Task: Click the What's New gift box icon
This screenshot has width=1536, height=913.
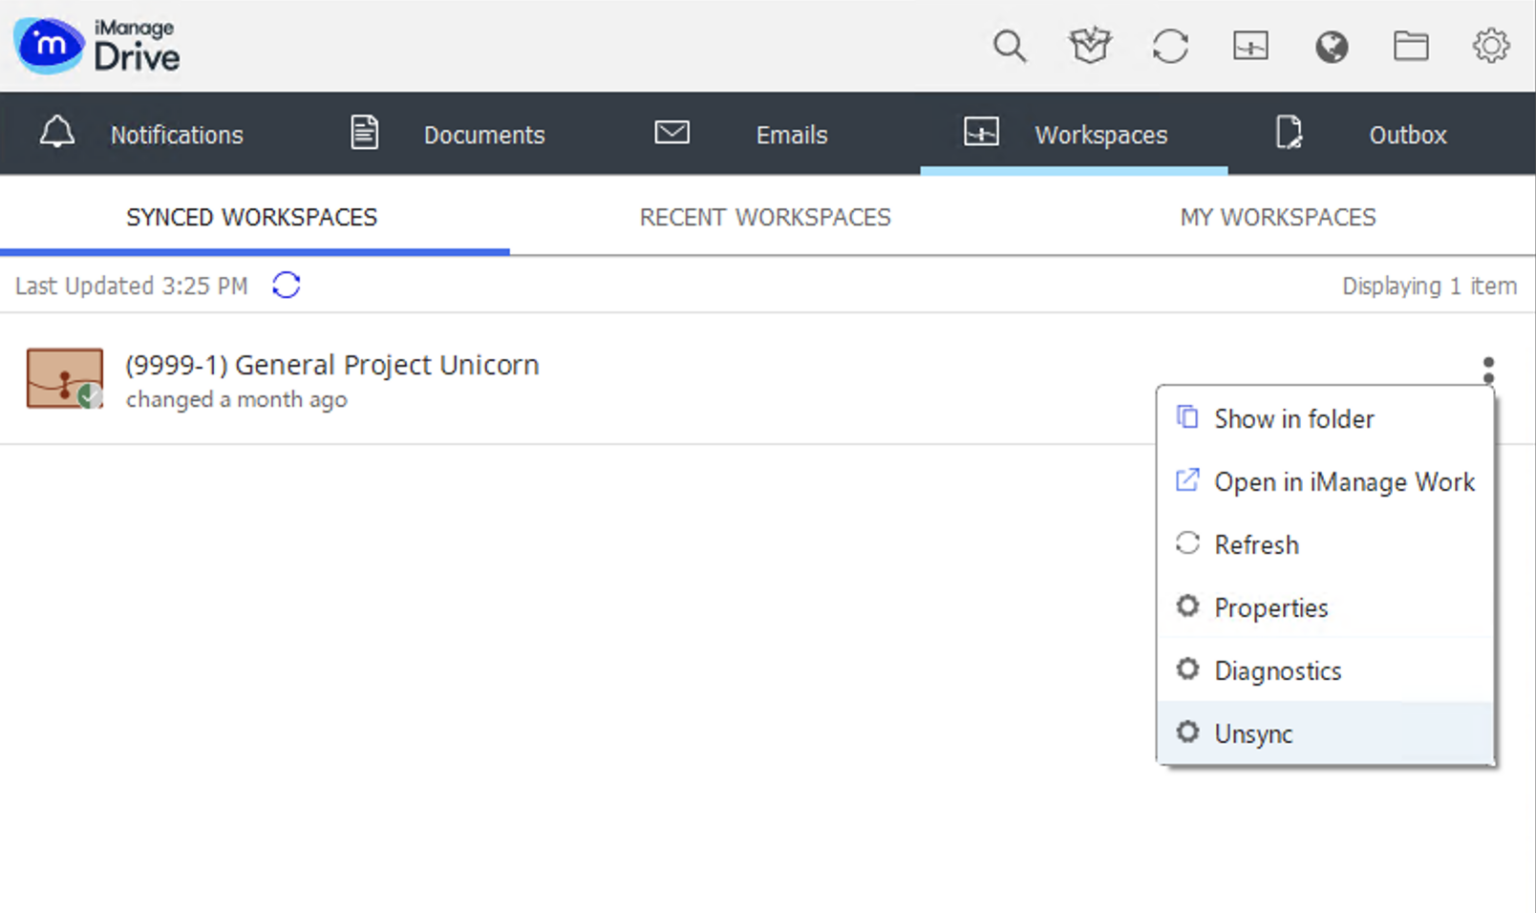Action: [1090, 46]
